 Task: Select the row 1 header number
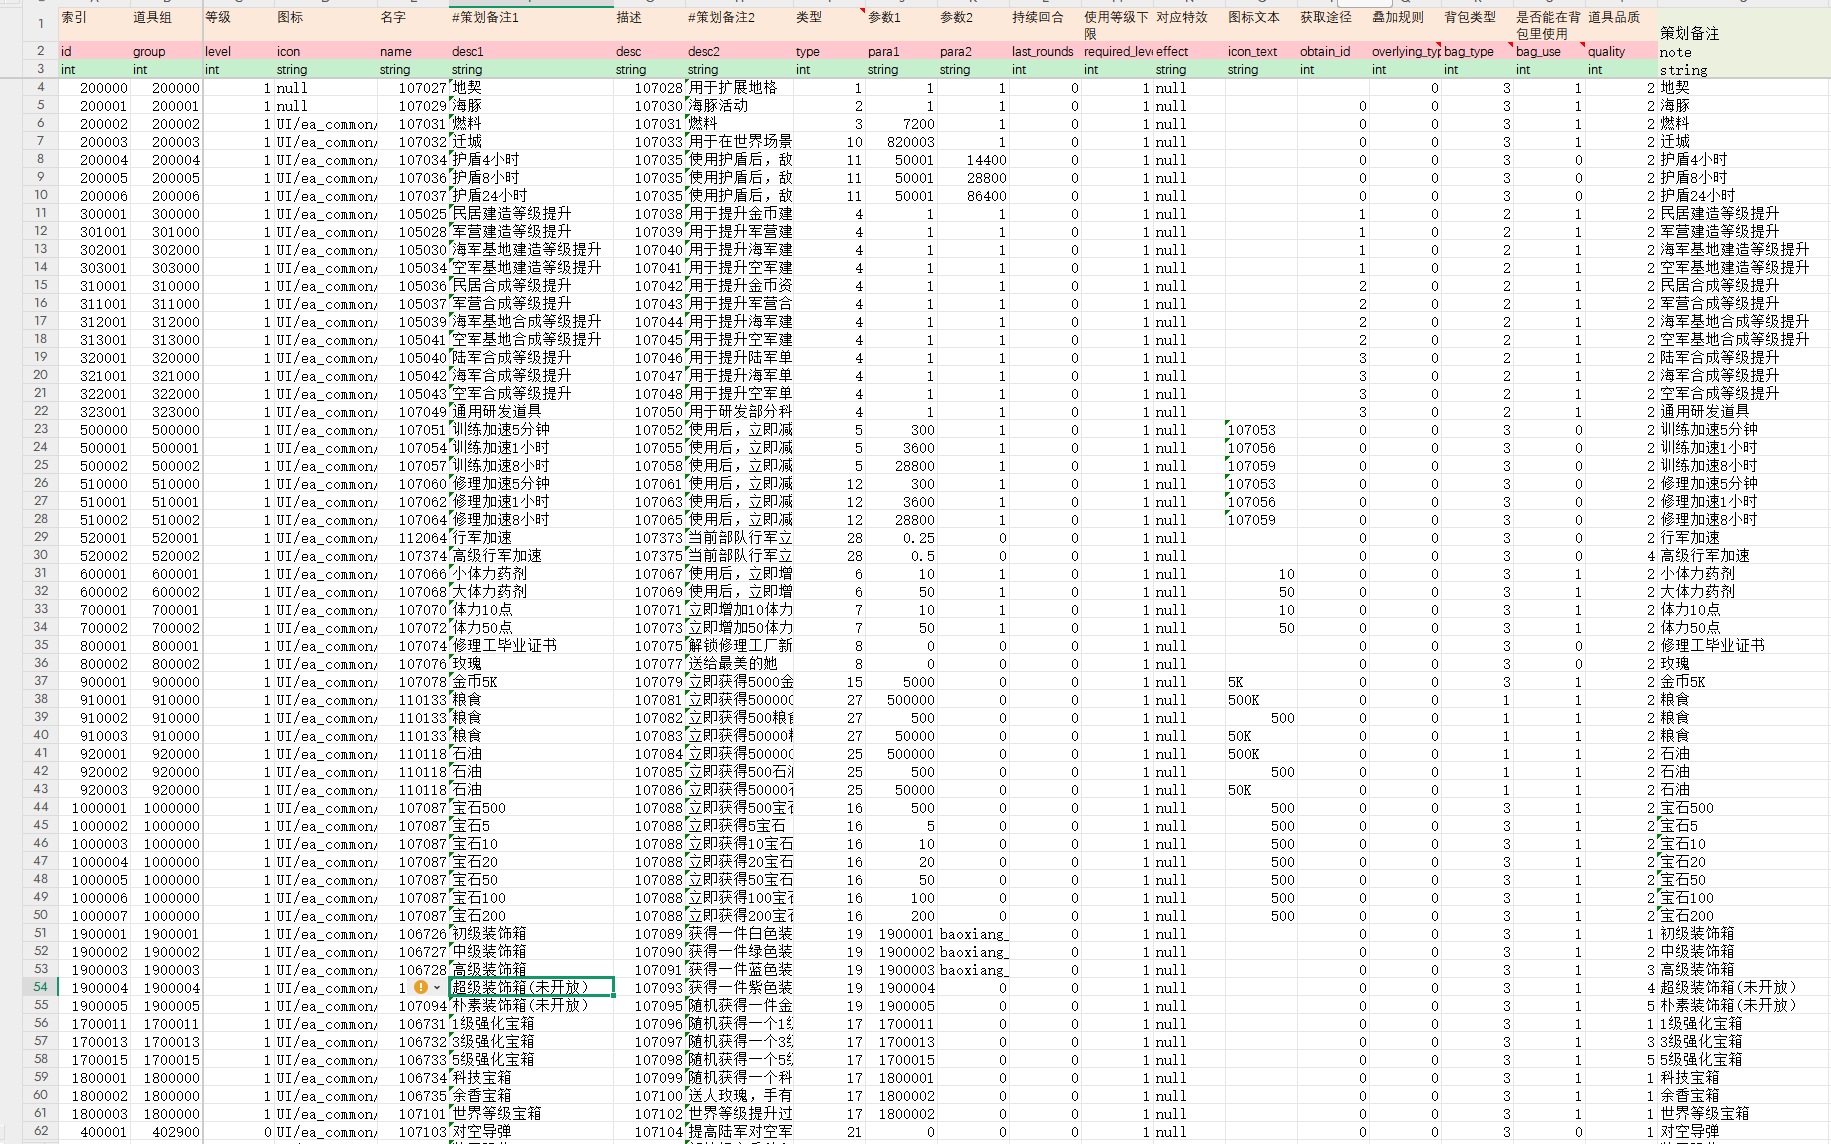[x=40, y=24]
